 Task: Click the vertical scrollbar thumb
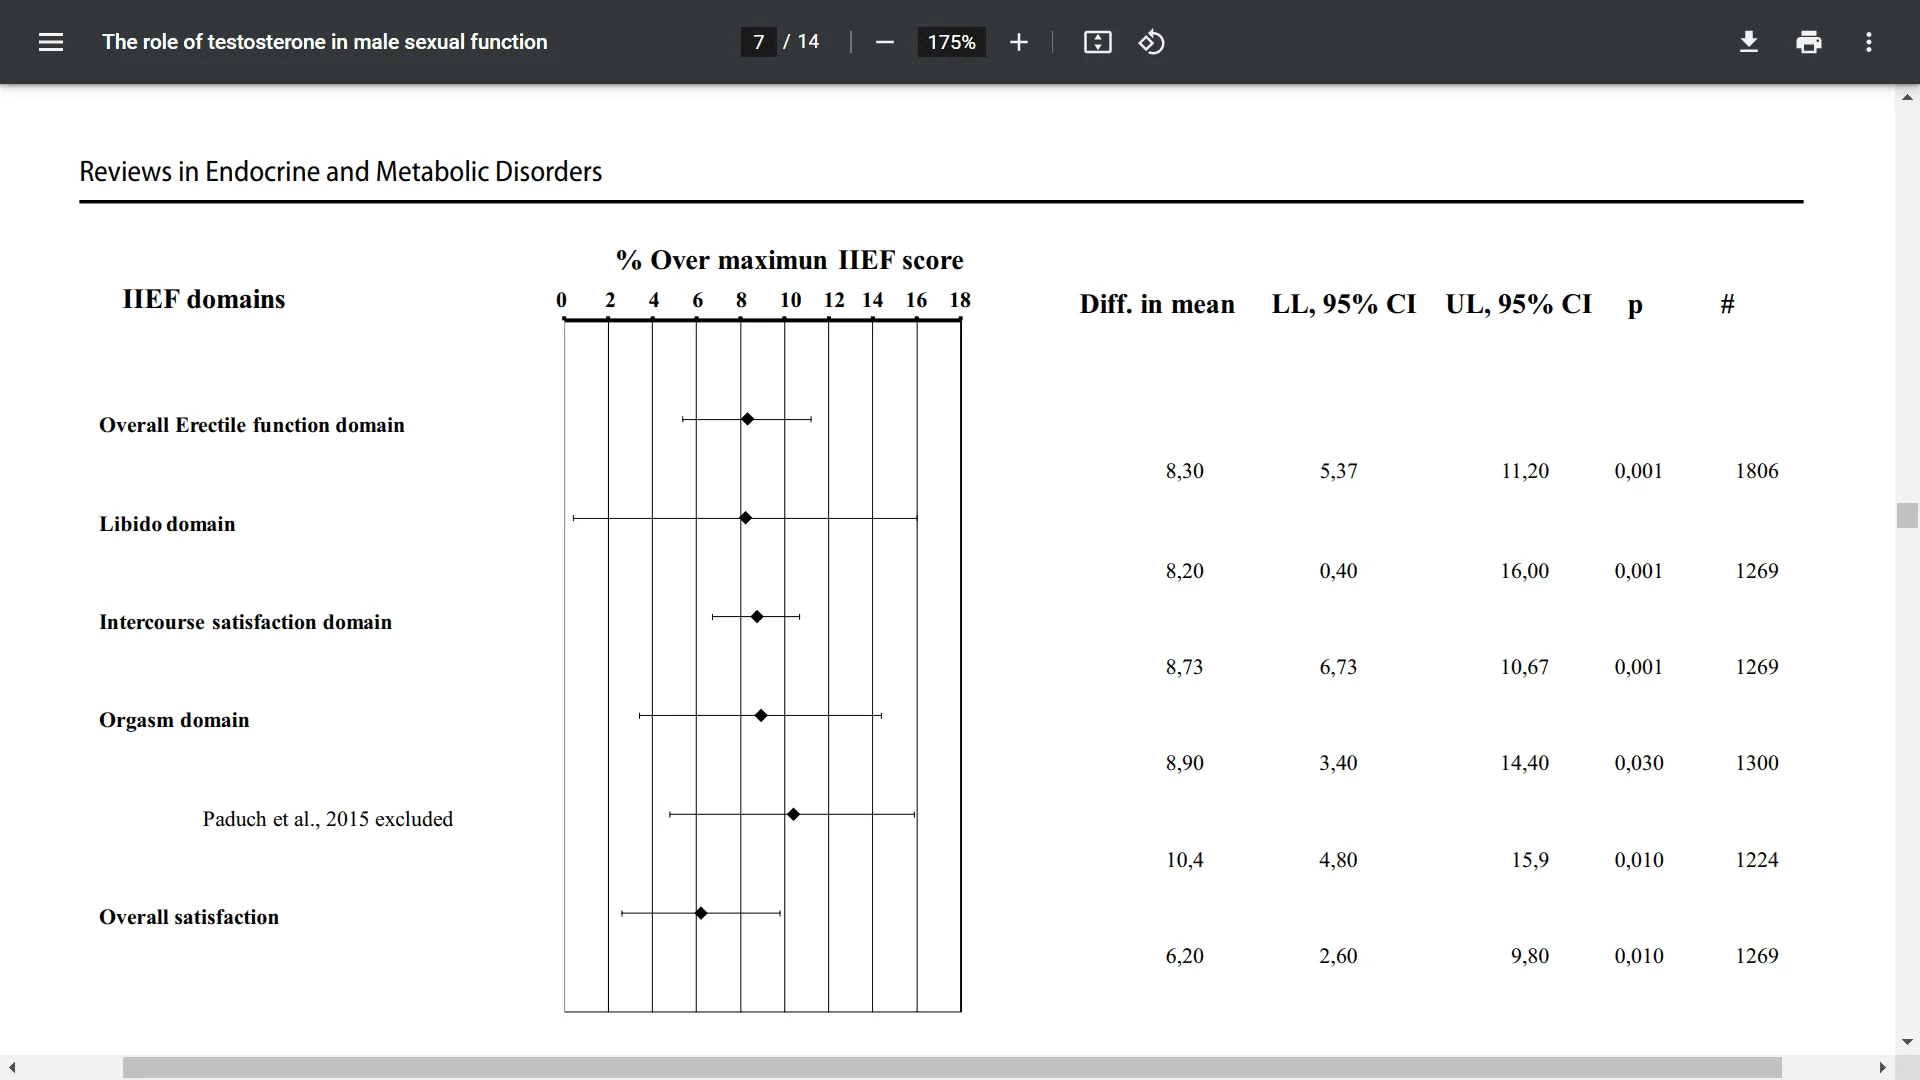tap(1907, 516)
